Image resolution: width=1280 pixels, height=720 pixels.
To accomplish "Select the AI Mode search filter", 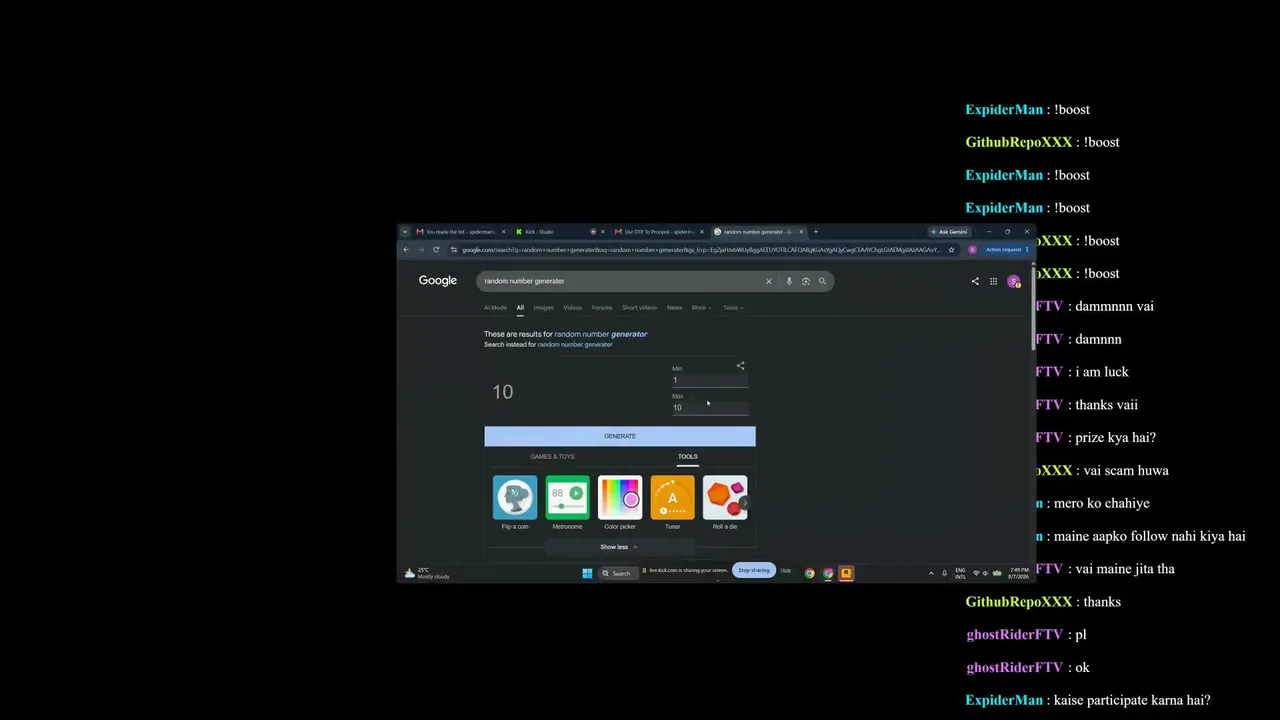I will tap(495, 308).
